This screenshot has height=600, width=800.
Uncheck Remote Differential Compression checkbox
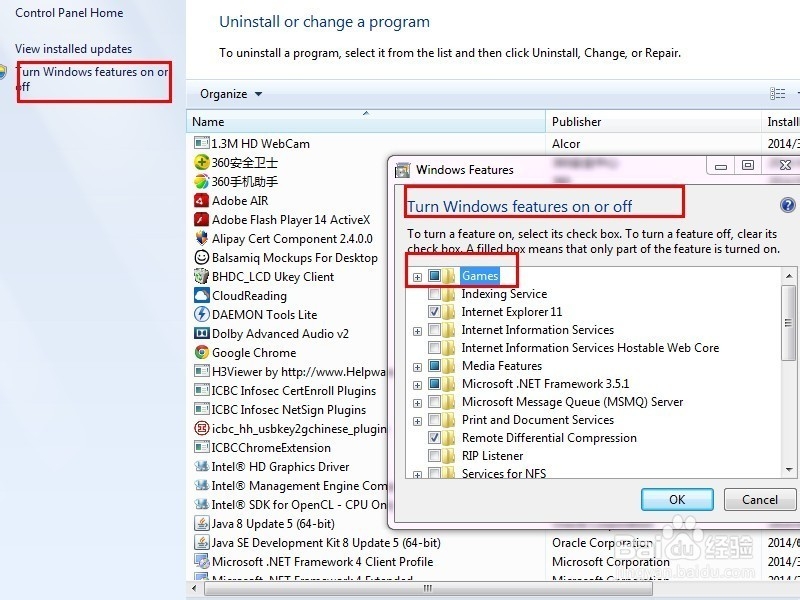click(x=435, y=438)
